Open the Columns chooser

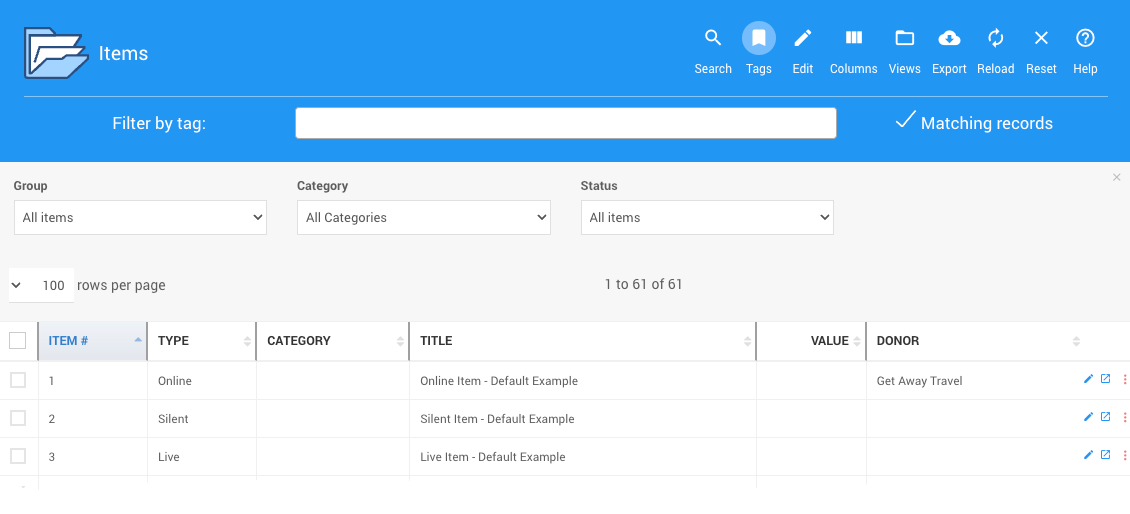click(853, 40)
